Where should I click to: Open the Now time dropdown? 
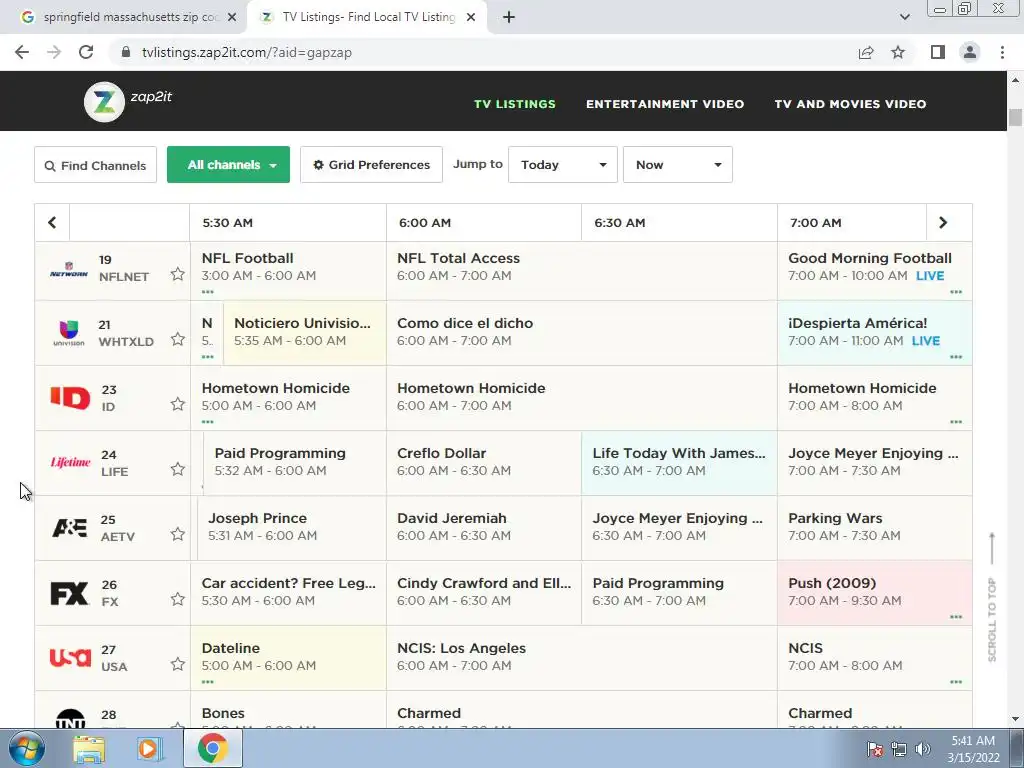point(677,165)
